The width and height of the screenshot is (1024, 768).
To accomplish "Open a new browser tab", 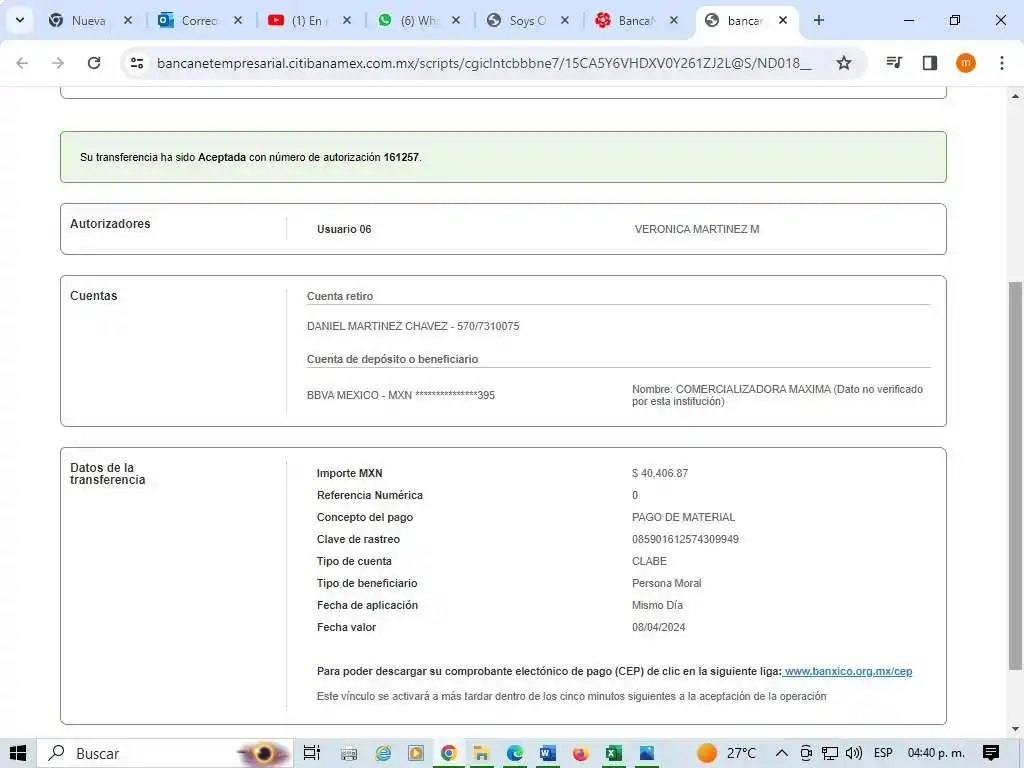I will tap(819, 20).
